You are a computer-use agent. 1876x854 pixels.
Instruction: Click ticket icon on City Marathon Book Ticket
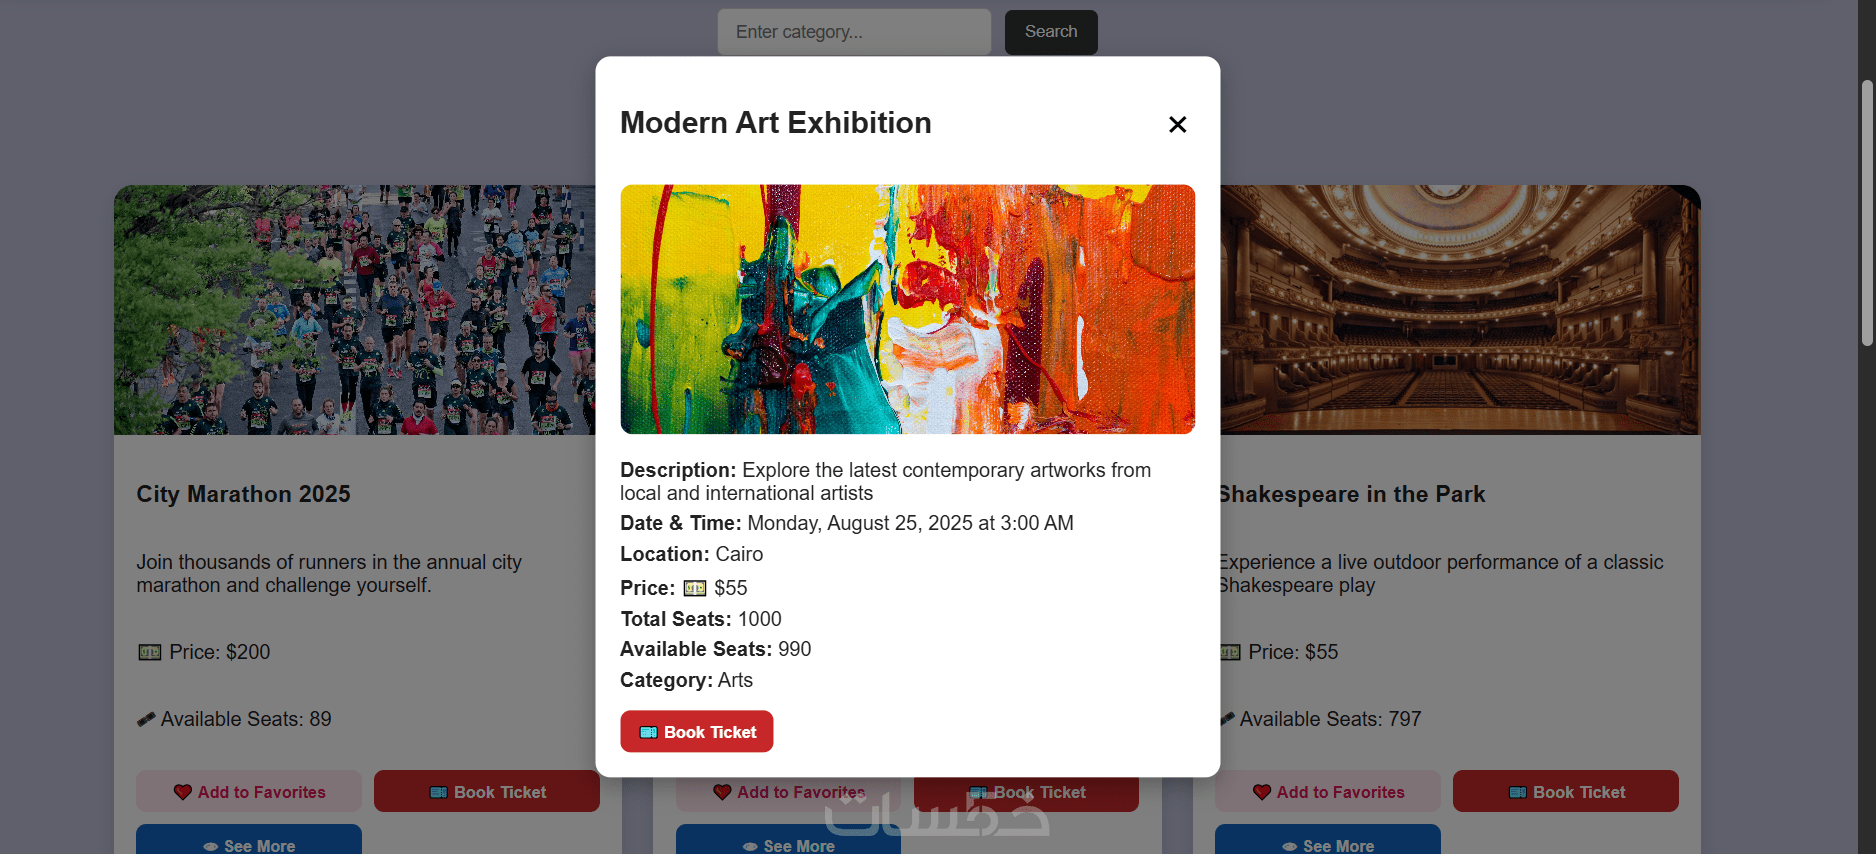439,792
